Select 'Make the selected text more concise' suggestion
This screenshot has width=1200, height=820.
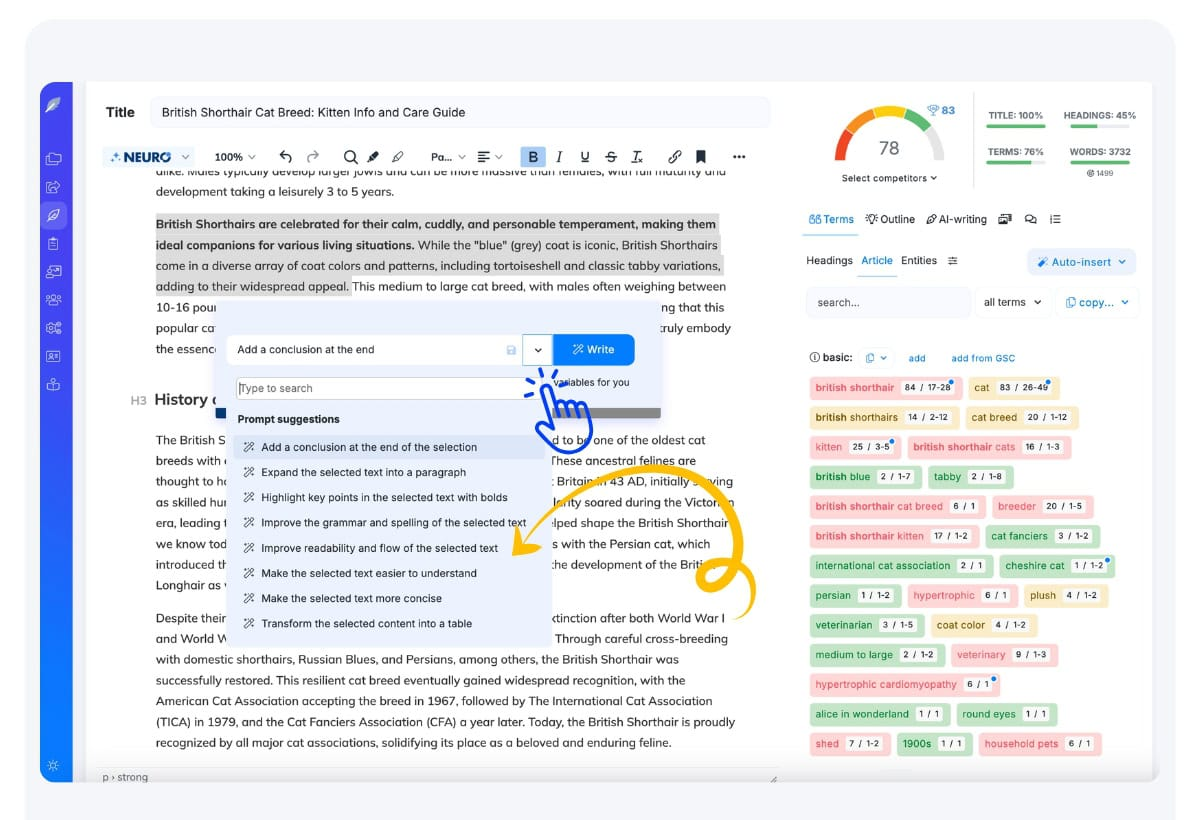351,598
